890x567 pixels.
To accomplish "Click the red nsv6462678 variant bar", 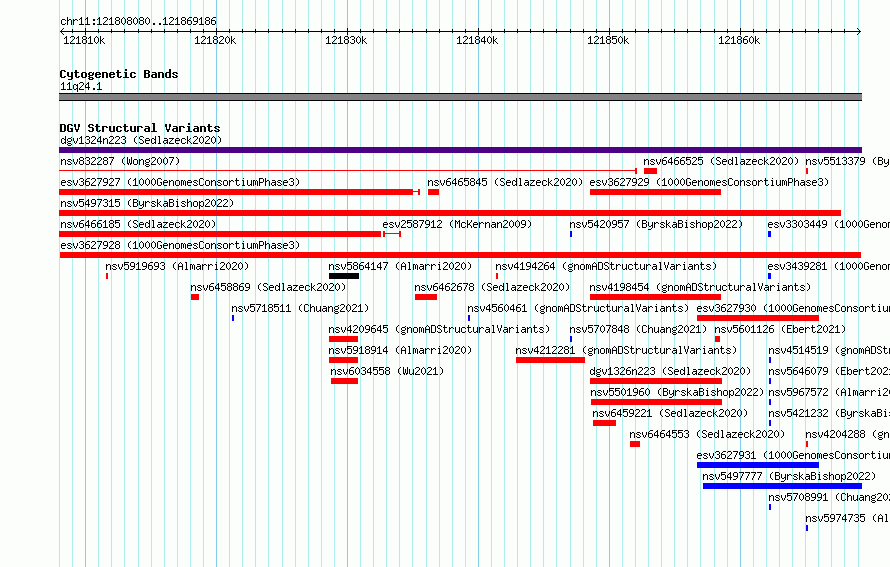I will (x=426, y=297).
